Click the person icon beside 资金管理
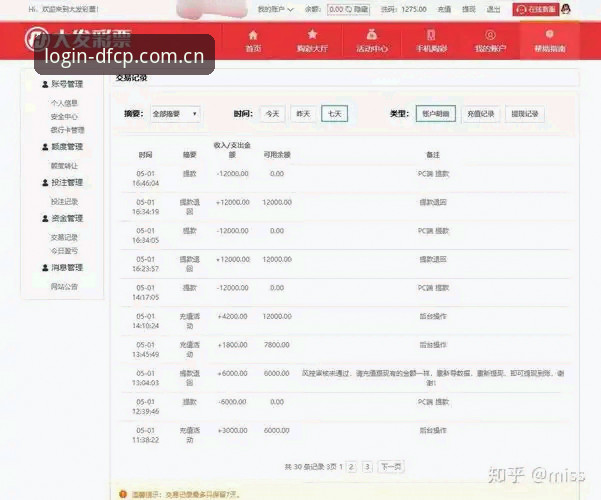The image size is (601, 500). [45, 218]
